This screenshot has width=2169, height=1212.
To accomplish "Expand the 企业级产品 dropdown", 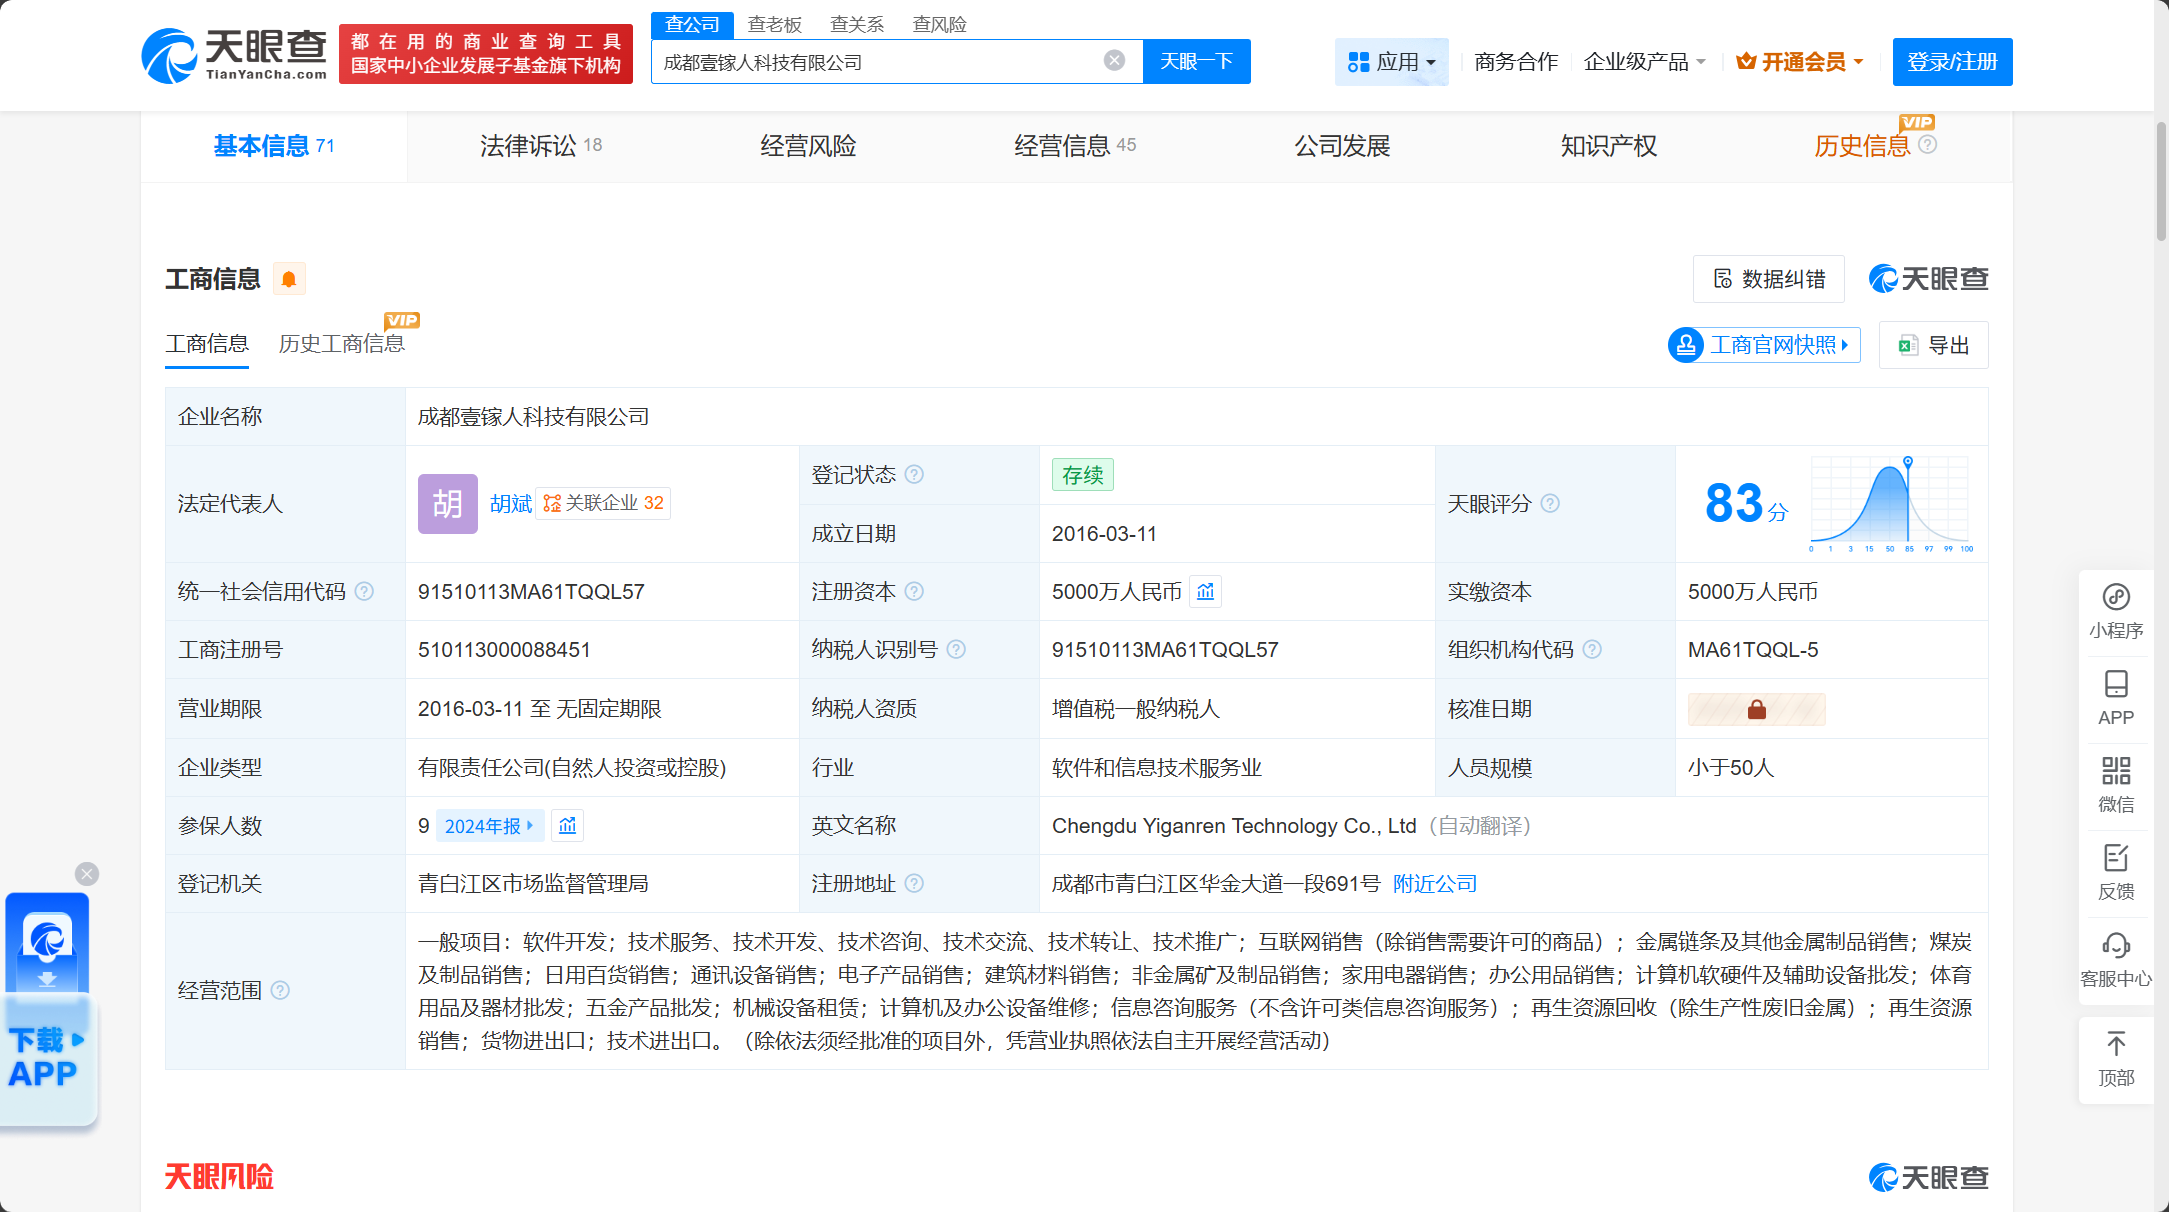I will 1644,62.
